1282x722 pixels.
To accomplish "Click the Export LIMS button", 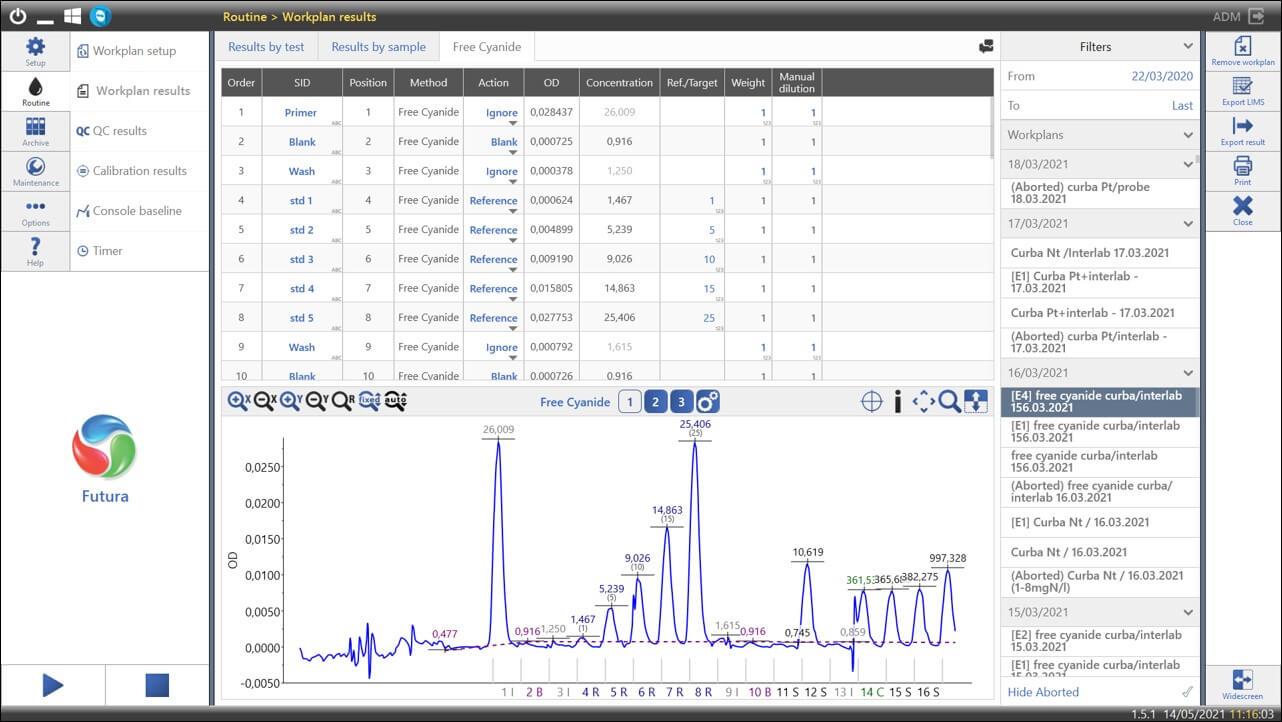I will (1243, 91).
